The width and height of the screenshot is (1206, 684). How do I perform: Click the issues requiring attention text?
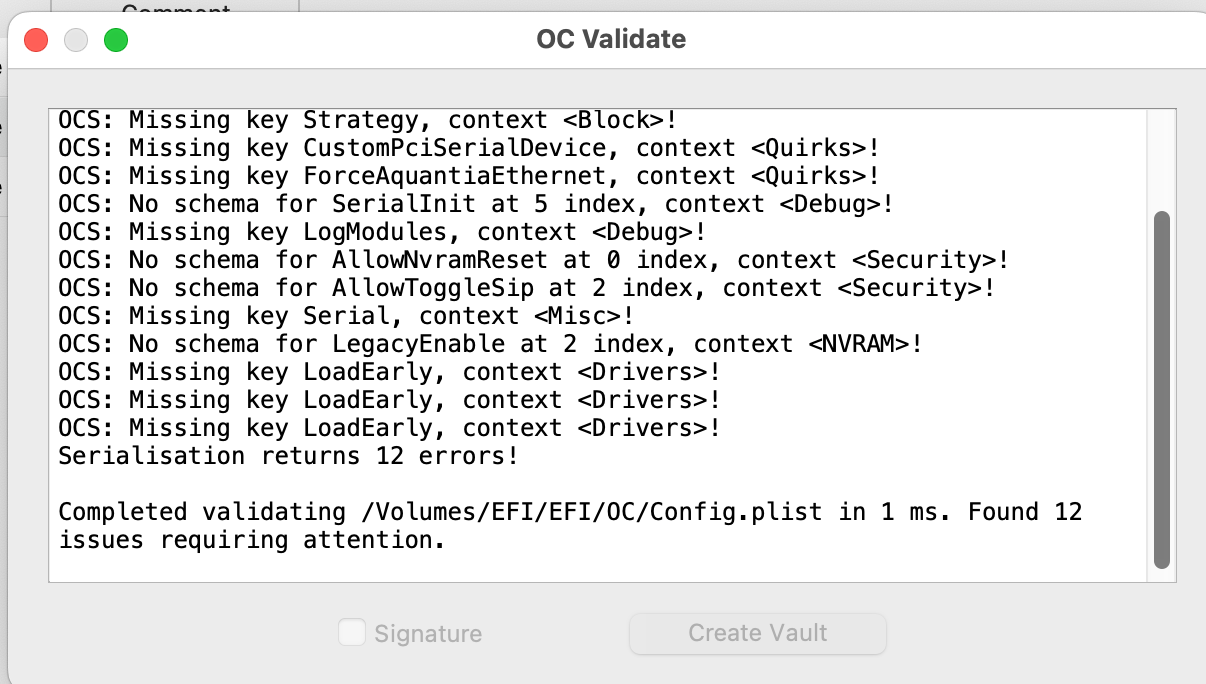coord(251,541)
